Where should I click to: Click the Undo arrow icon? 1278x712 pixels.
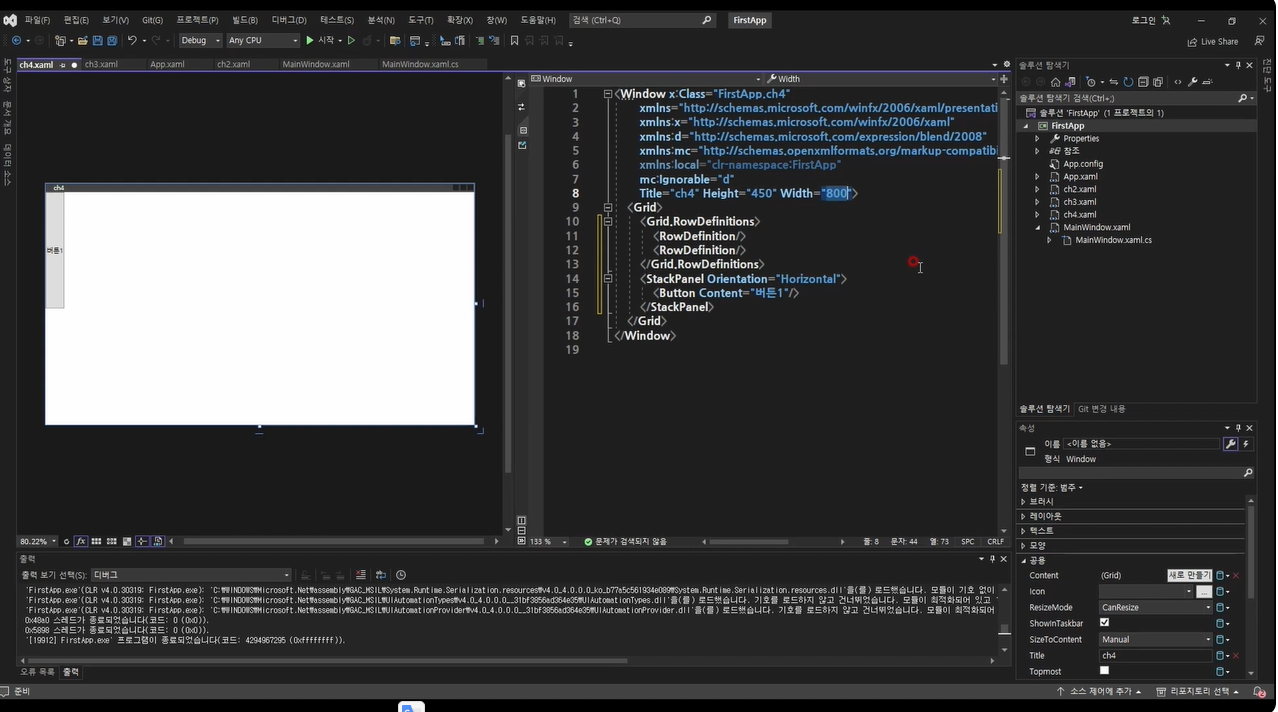tap(131, 40)
